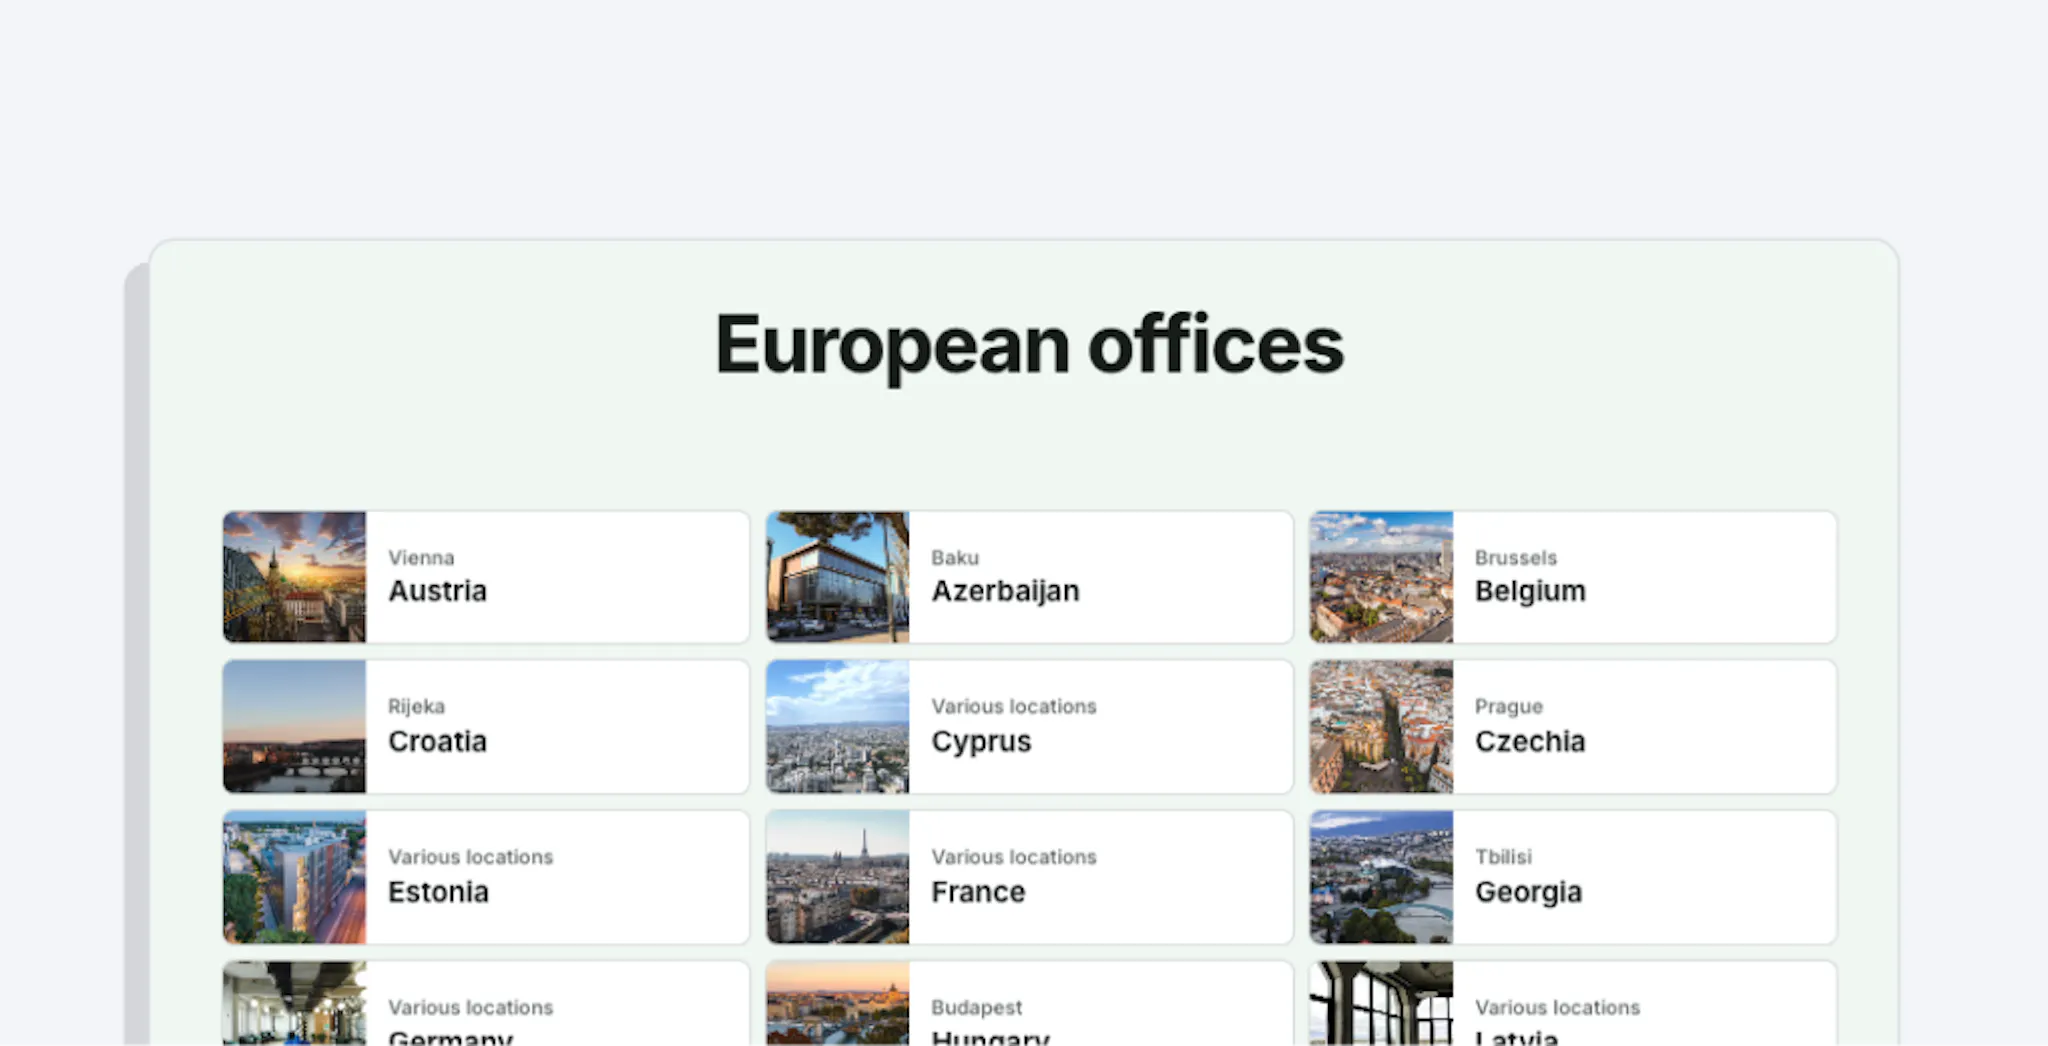Click the Germany office interior thumbnail
Viewport: 2048px width, 1046px height.
pyautogui.click(x=295, y=1004)
